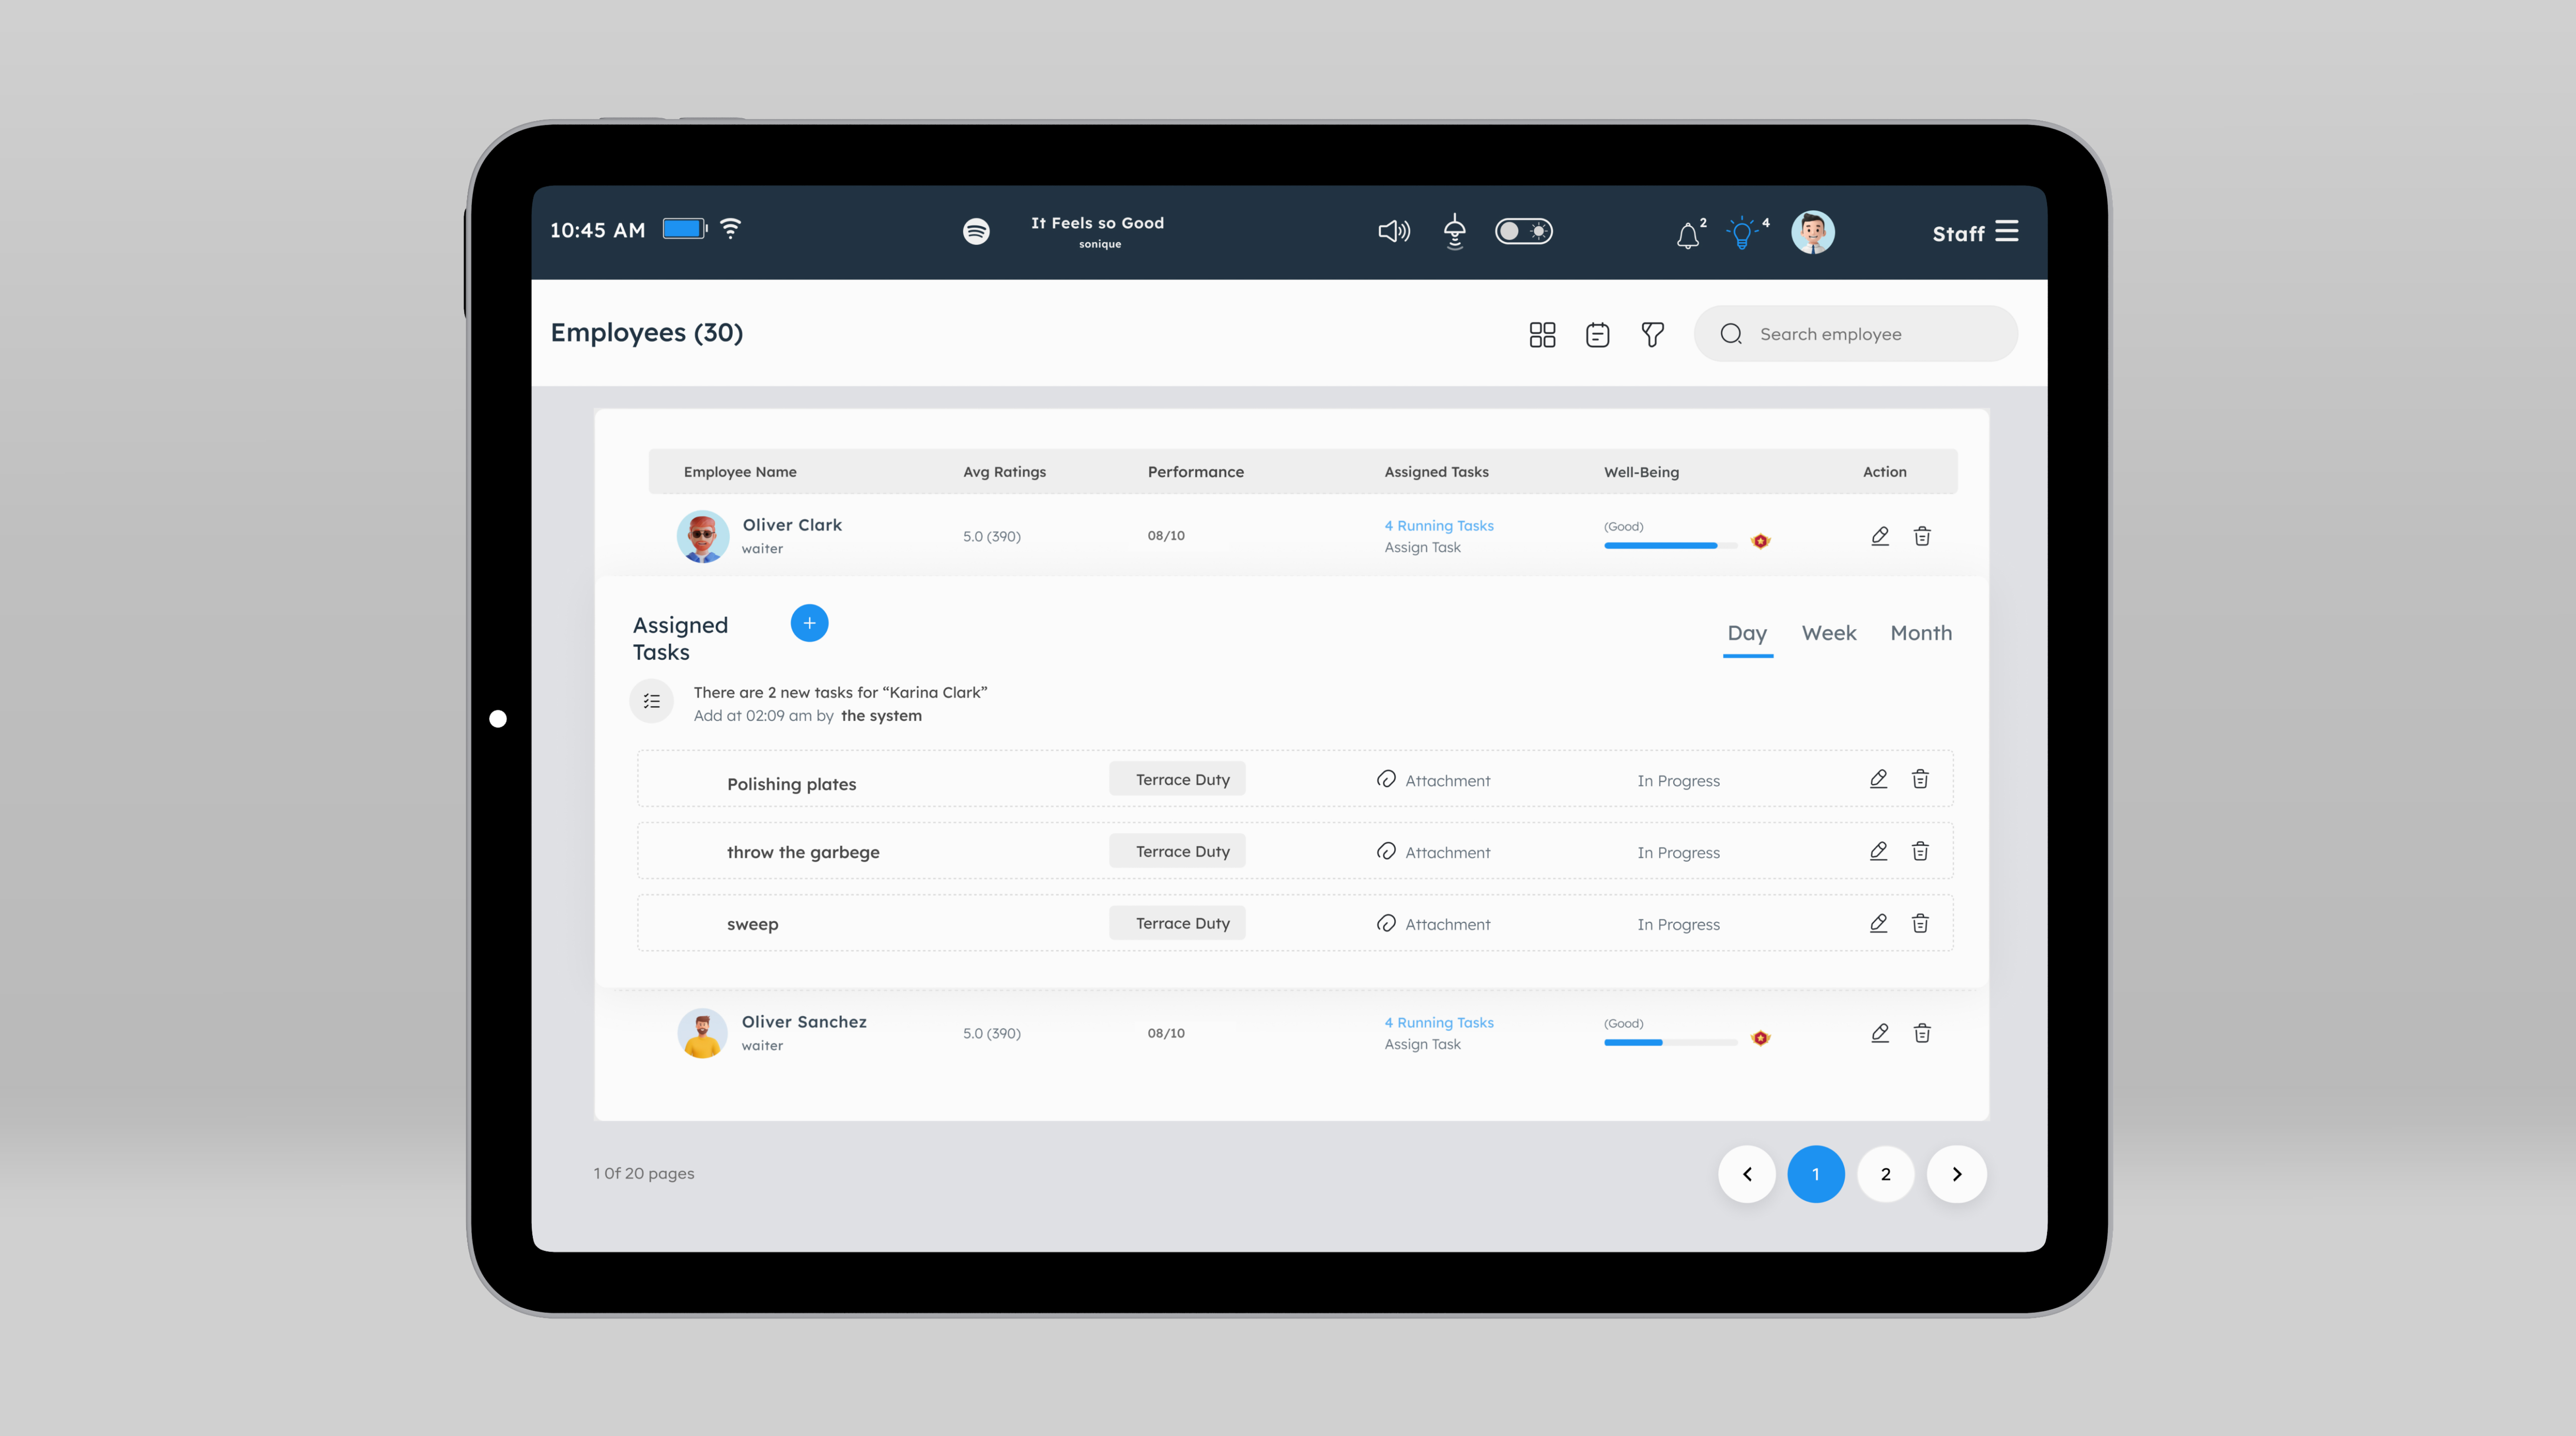Edit the sweep task
This screenshot has width=2576, height=1436.
point(1878,923)
